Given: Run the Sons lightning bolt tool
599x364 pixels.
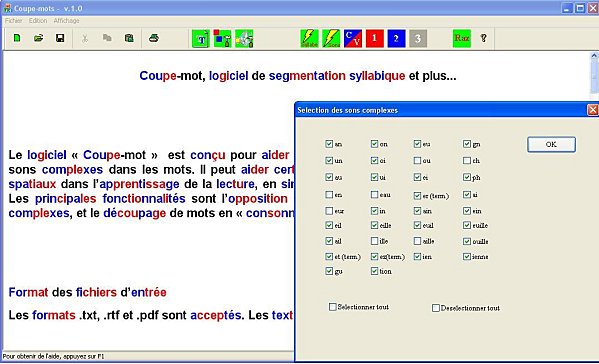Looking at the screenshot, I should (x=331, y=39).
